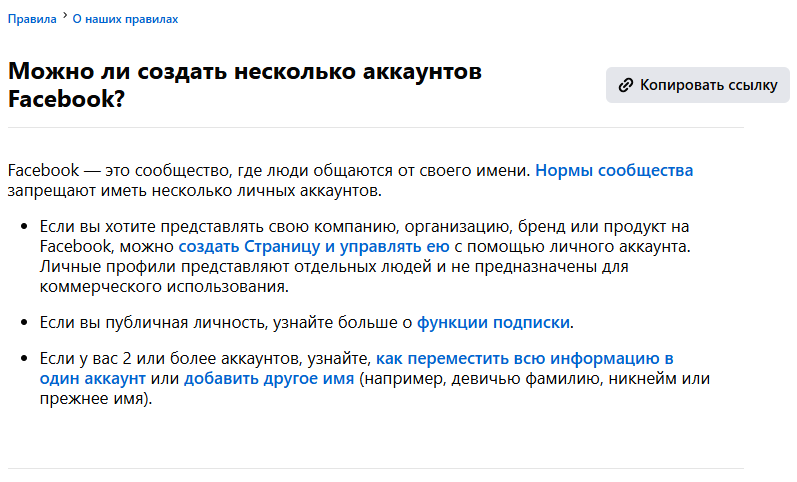The height and width of the screenshot is (482, 797).
Task: Open the О наших правилах breadcrumb
Action: (x=125, y=19)
